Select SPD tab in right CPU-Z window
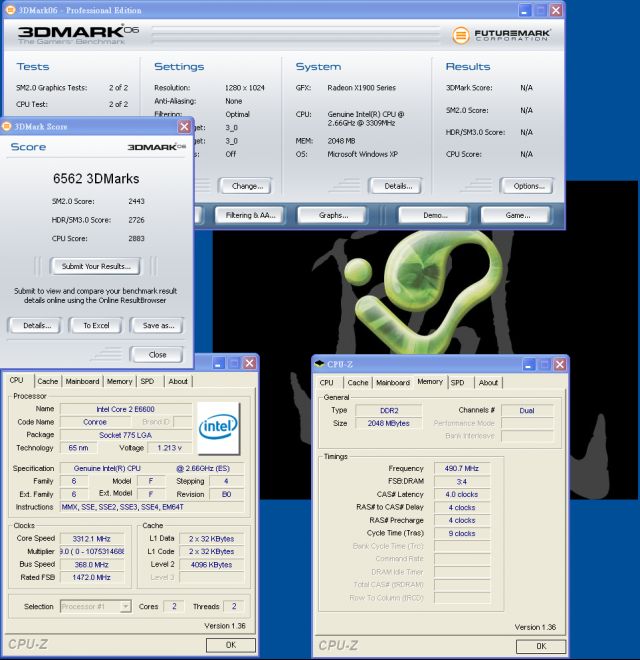 coord(458,383)
